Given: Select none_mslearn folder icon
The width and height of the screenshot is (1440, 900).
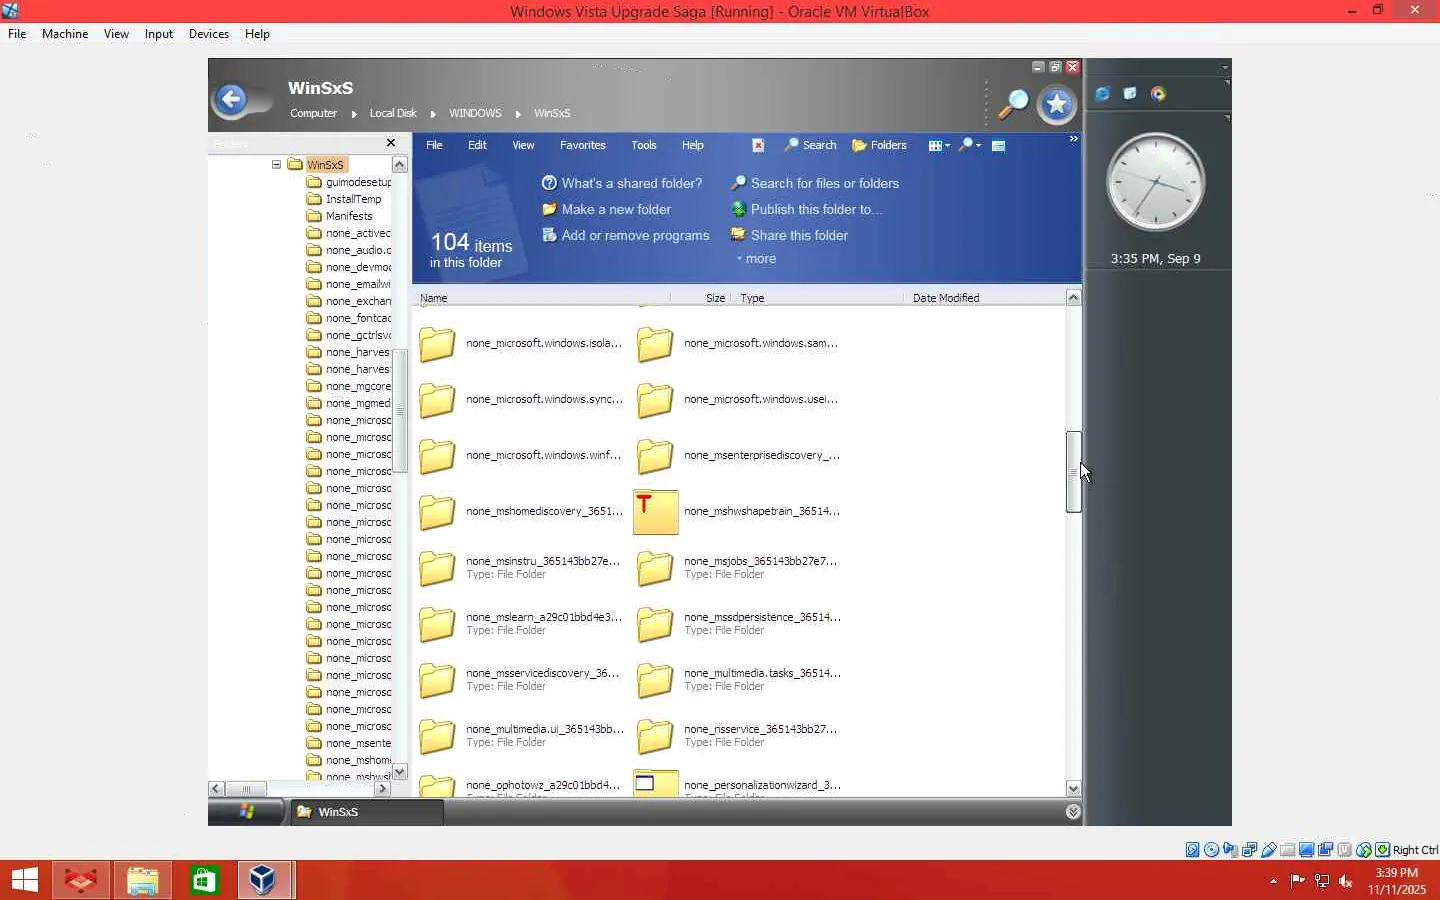Looking at the screenshot, I should tap(437, 624).
